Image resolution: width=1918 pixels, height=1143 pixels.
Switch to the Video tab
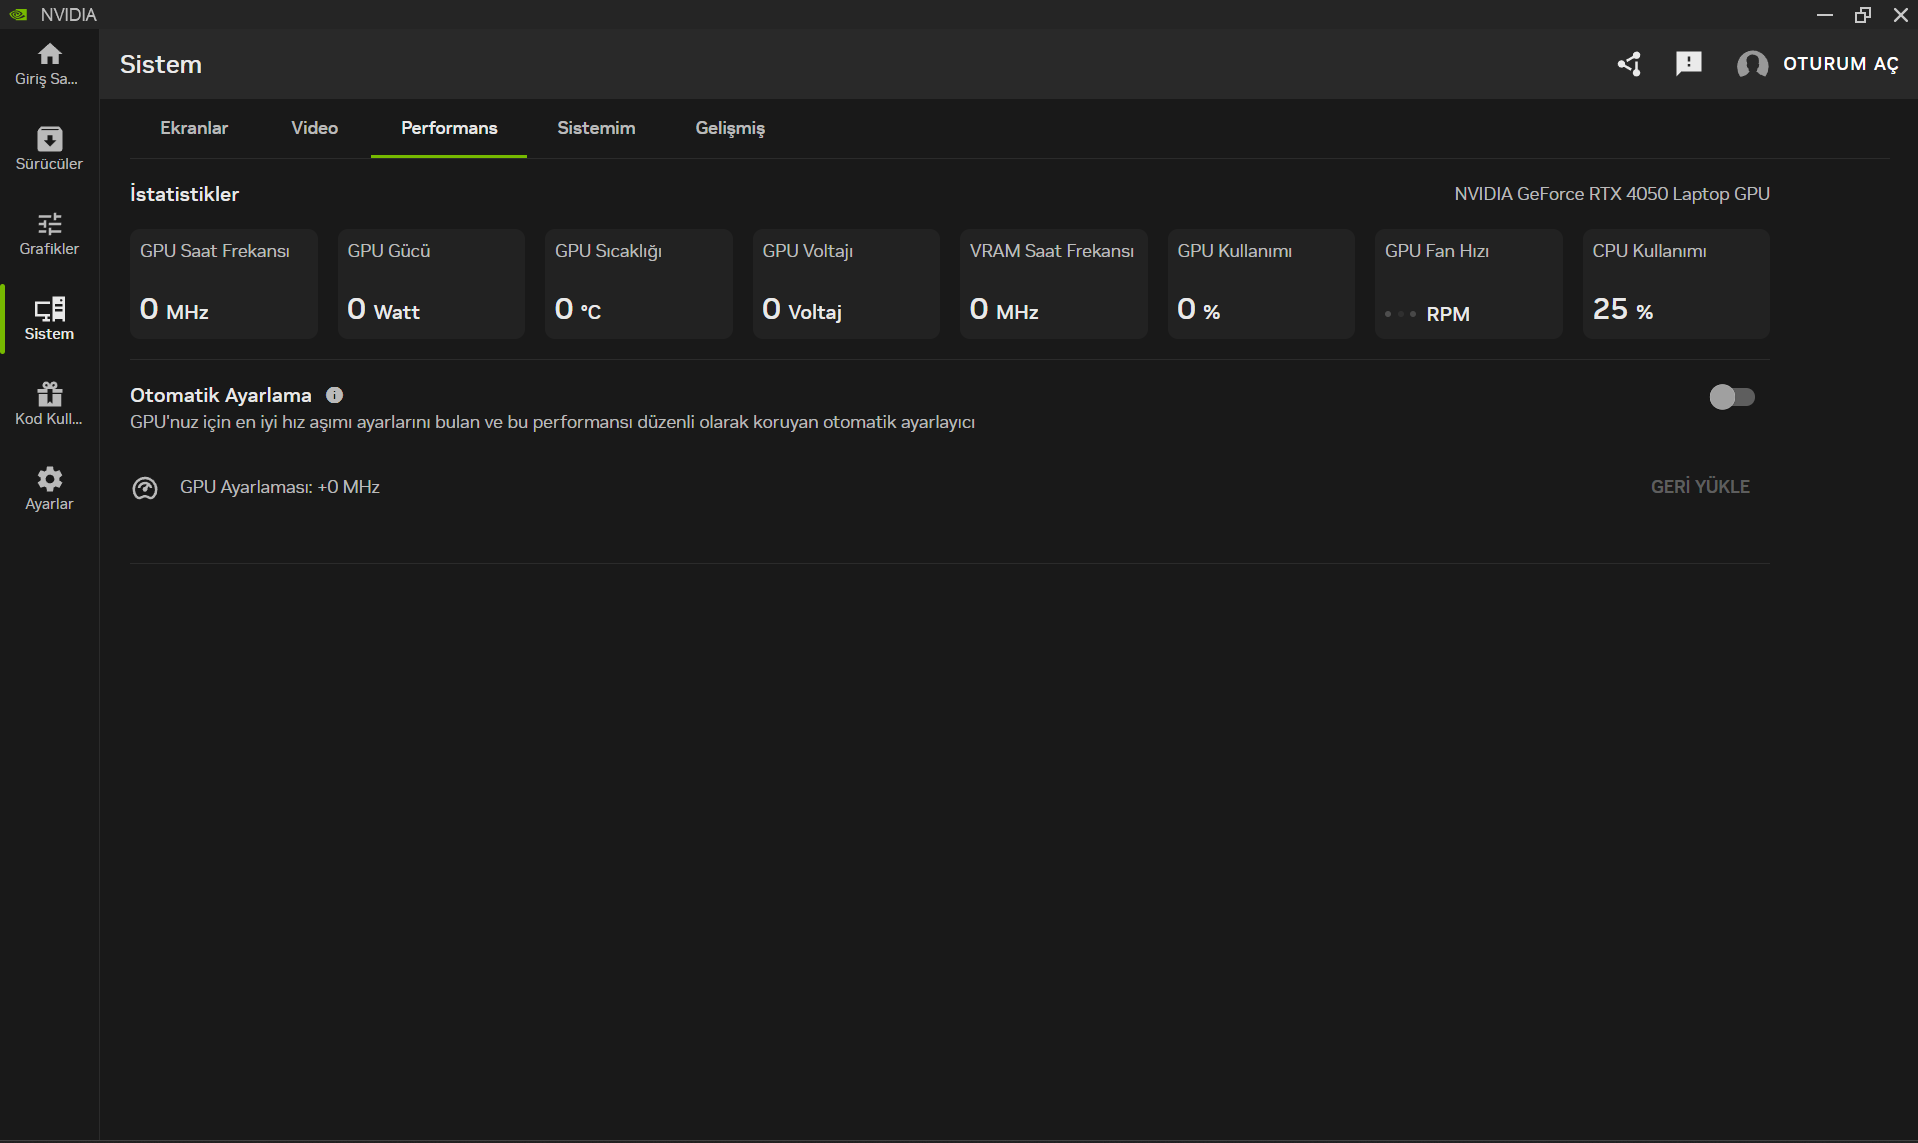pyautogui.click(x=315, y=128)
